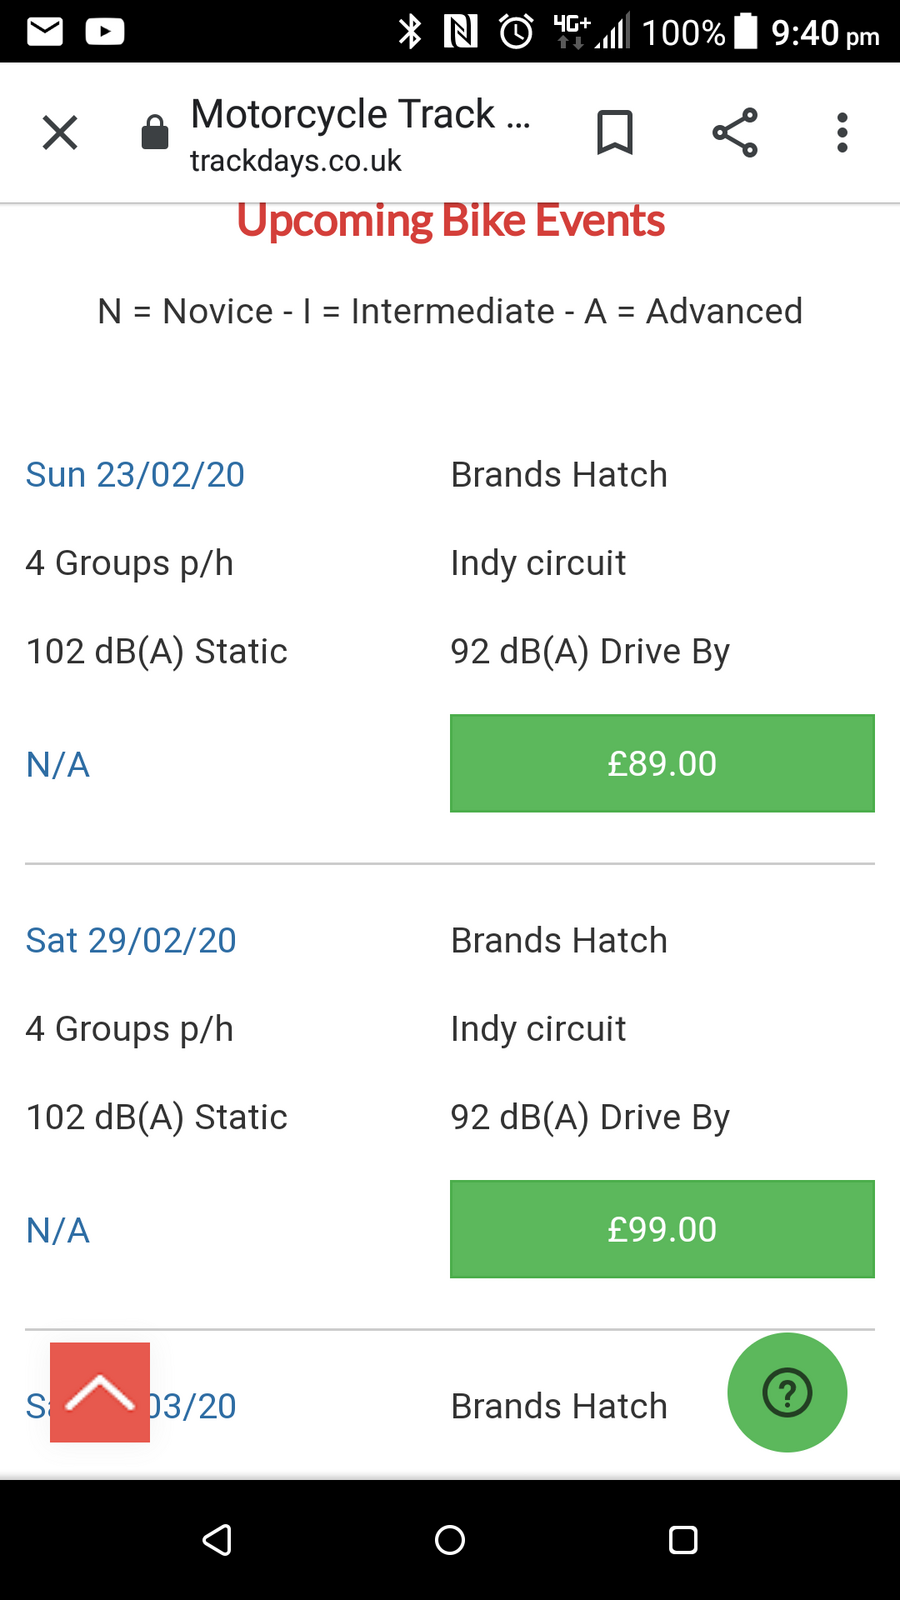Viewport: 900px width, 1600px height.
Task: Tap the Upcoming Bike Events heading
Action: coord(450,221)
